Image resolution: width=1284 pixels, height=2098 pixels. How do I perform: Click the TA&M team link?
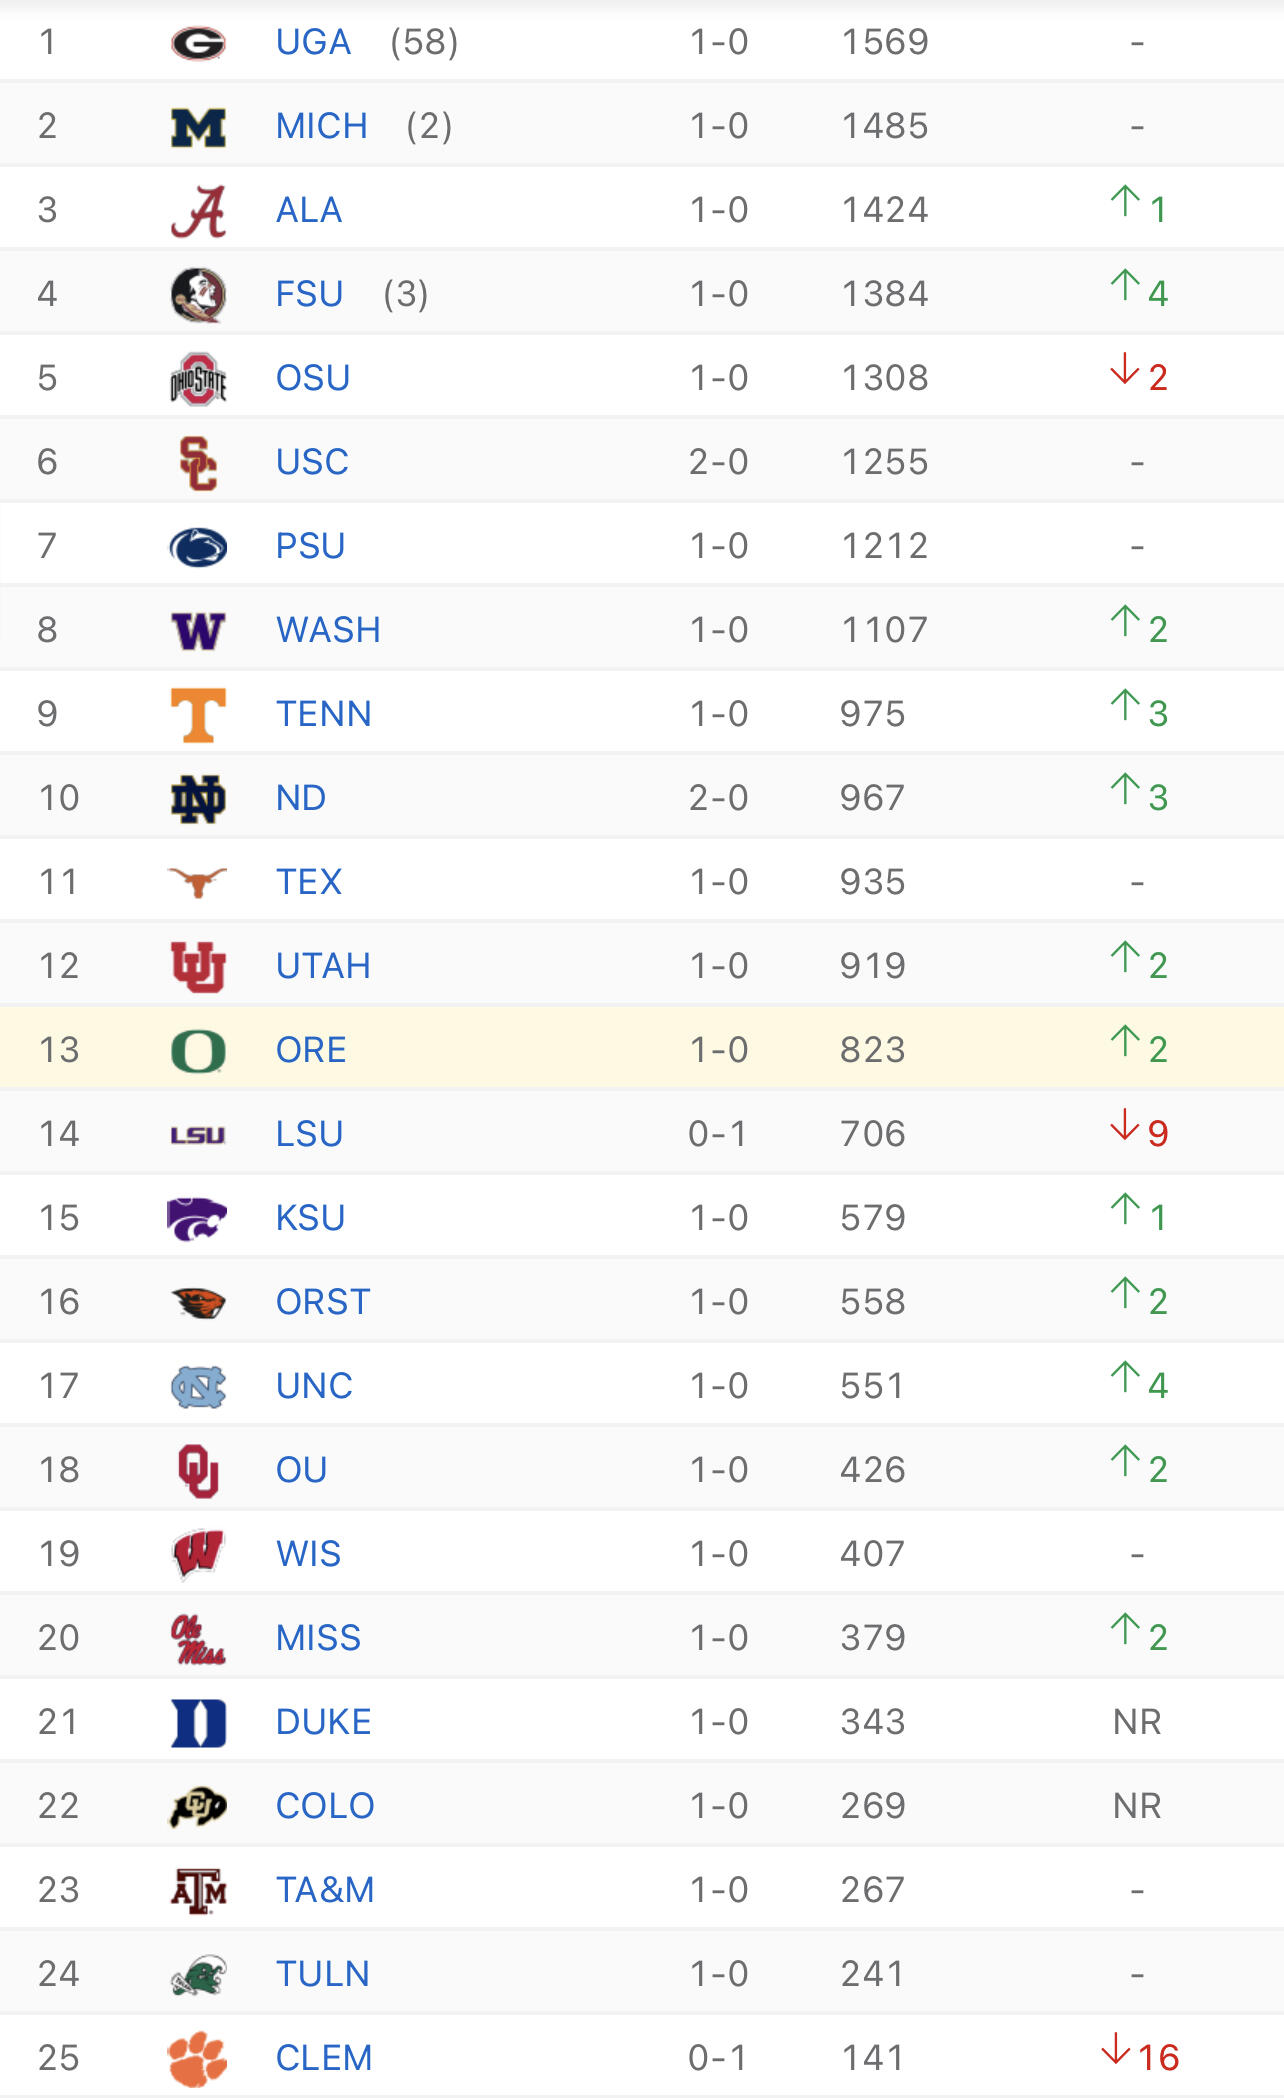tap(325, 1890)
